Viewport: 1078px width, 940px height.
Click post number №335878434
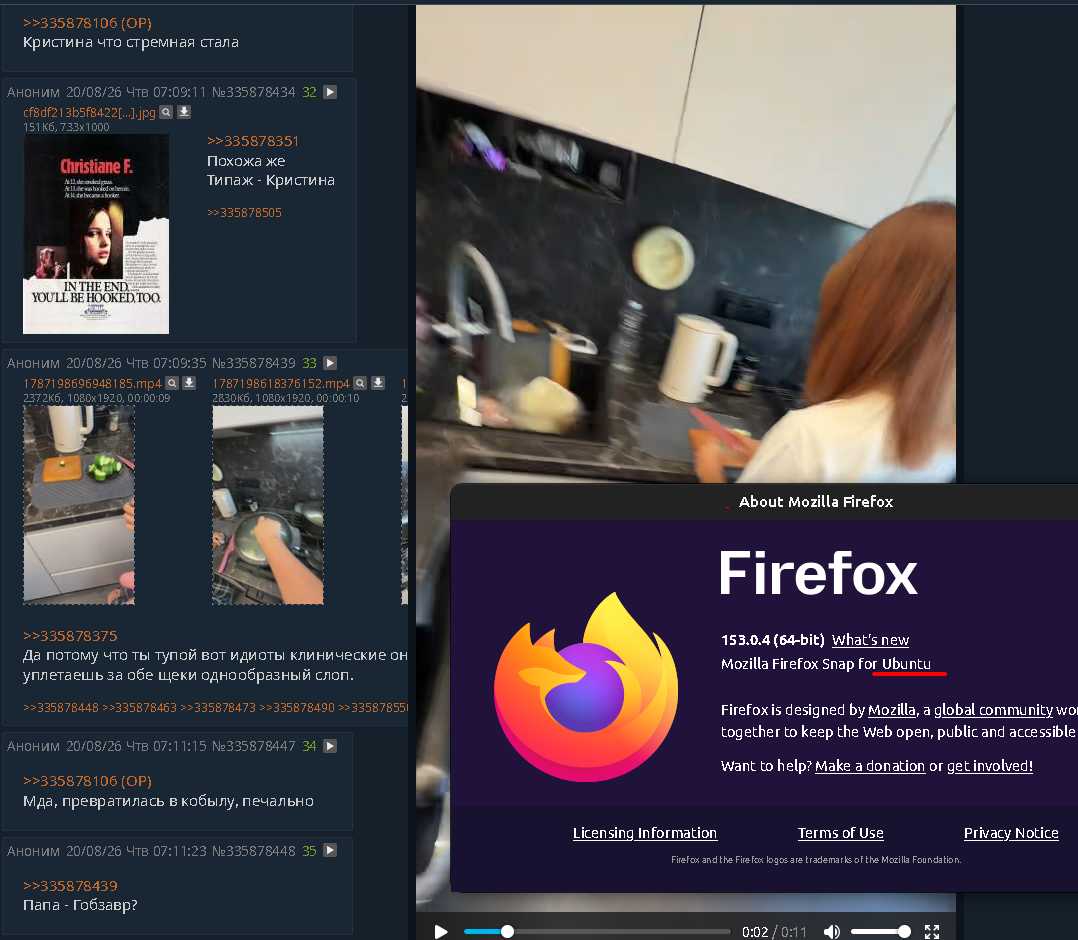coord(253,92)
